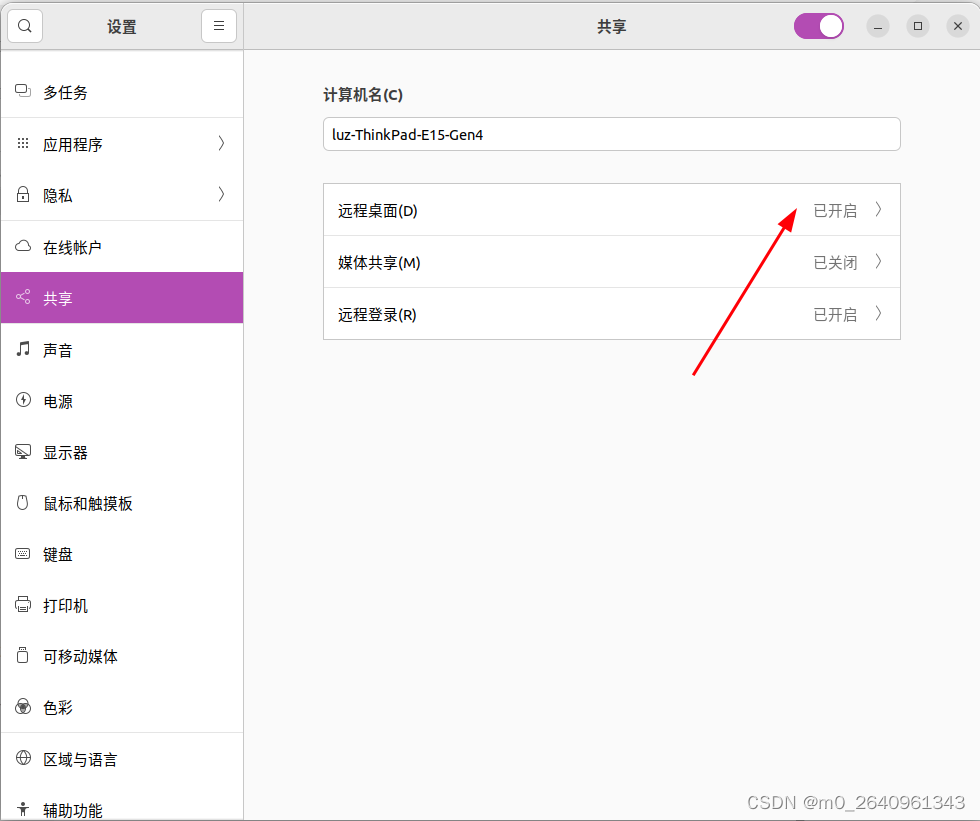The height and width of the screenshot is (821, 980).
Task: Open 远程登录 row chevron
Action: [878, 313]
